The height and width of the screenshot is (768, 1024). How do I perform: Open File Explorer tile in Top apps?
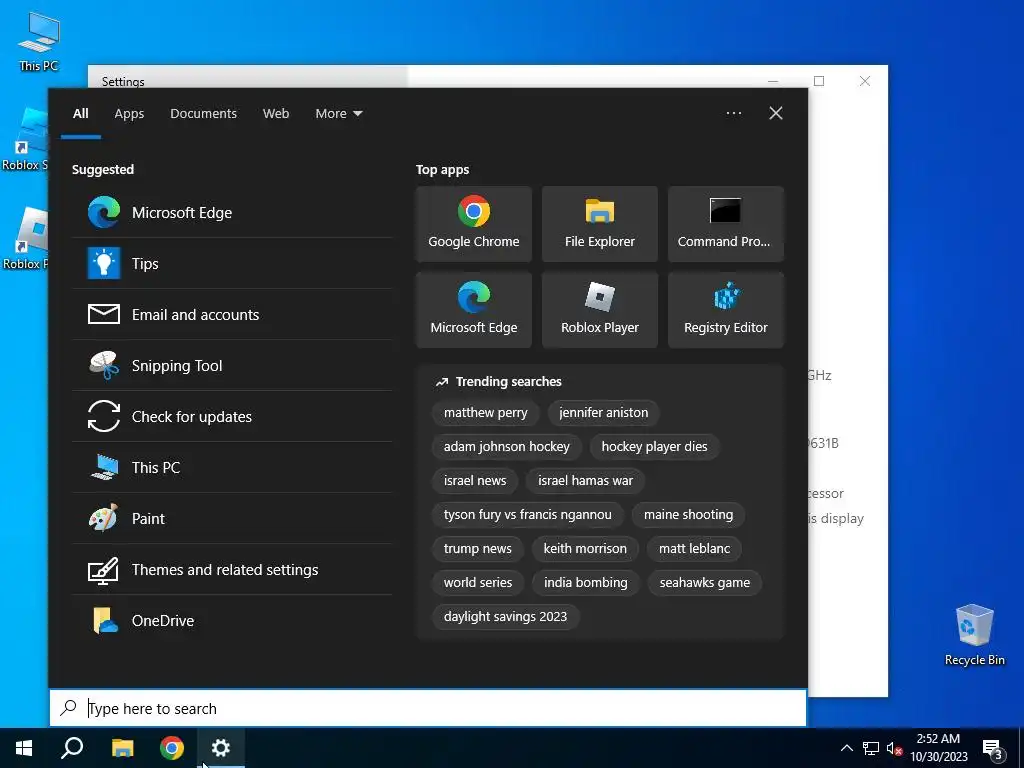[x=600, y=223]
